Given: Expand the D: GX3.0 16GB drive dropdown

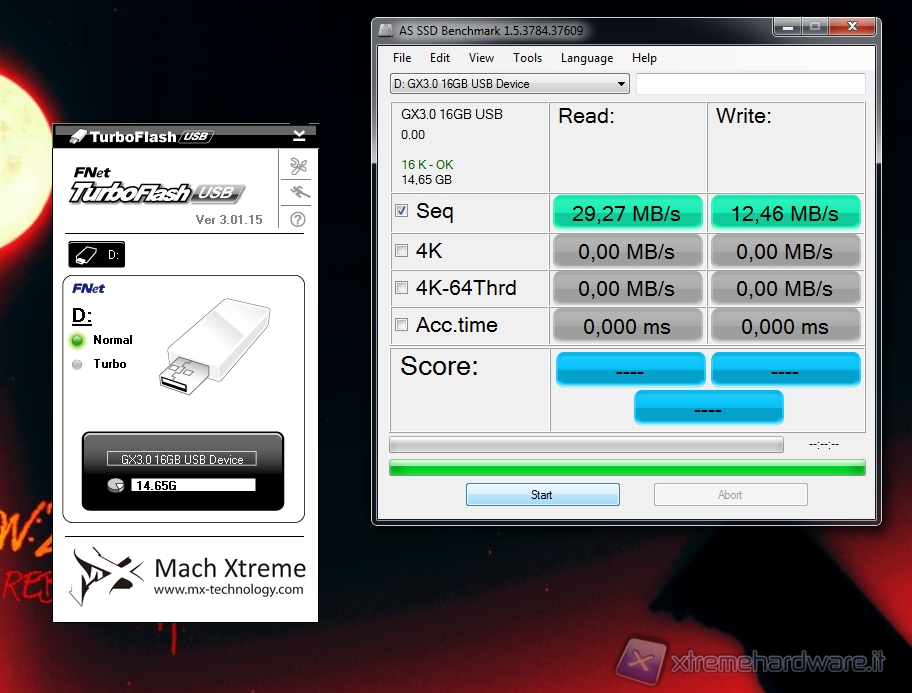Looking at the screenshot, I should pyautogui.click(x=621, y=84).
